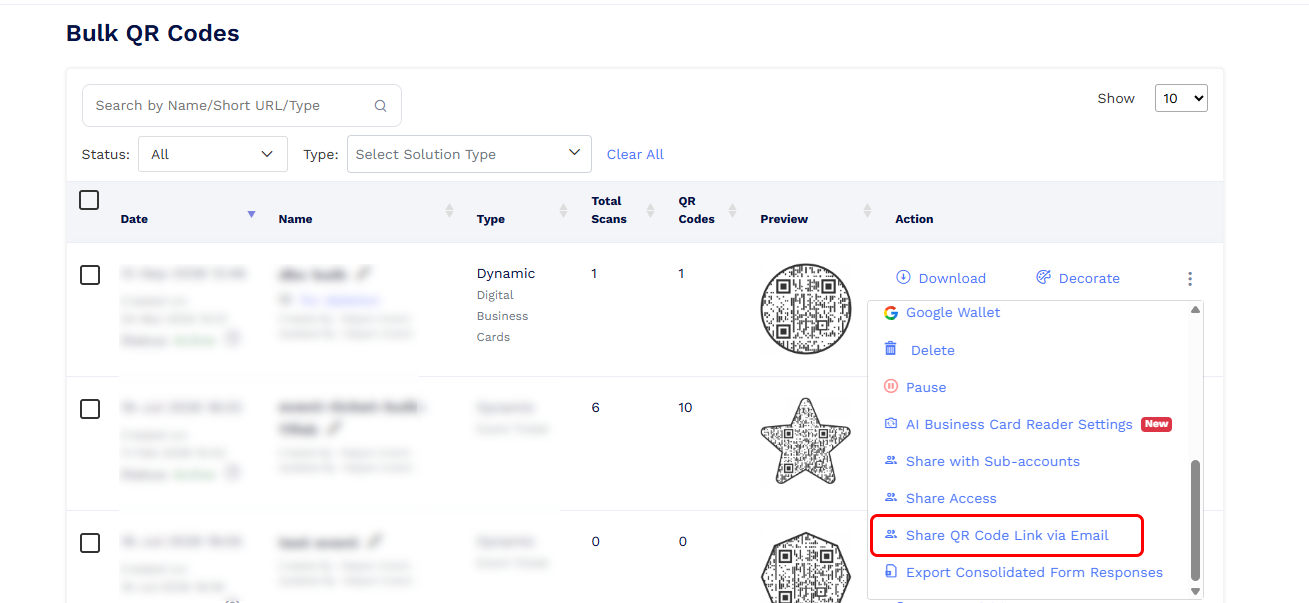This screenshot has width=1309, height=603.
Task: Click the Decorate icon in the first row
Action: click(1043, 277)
